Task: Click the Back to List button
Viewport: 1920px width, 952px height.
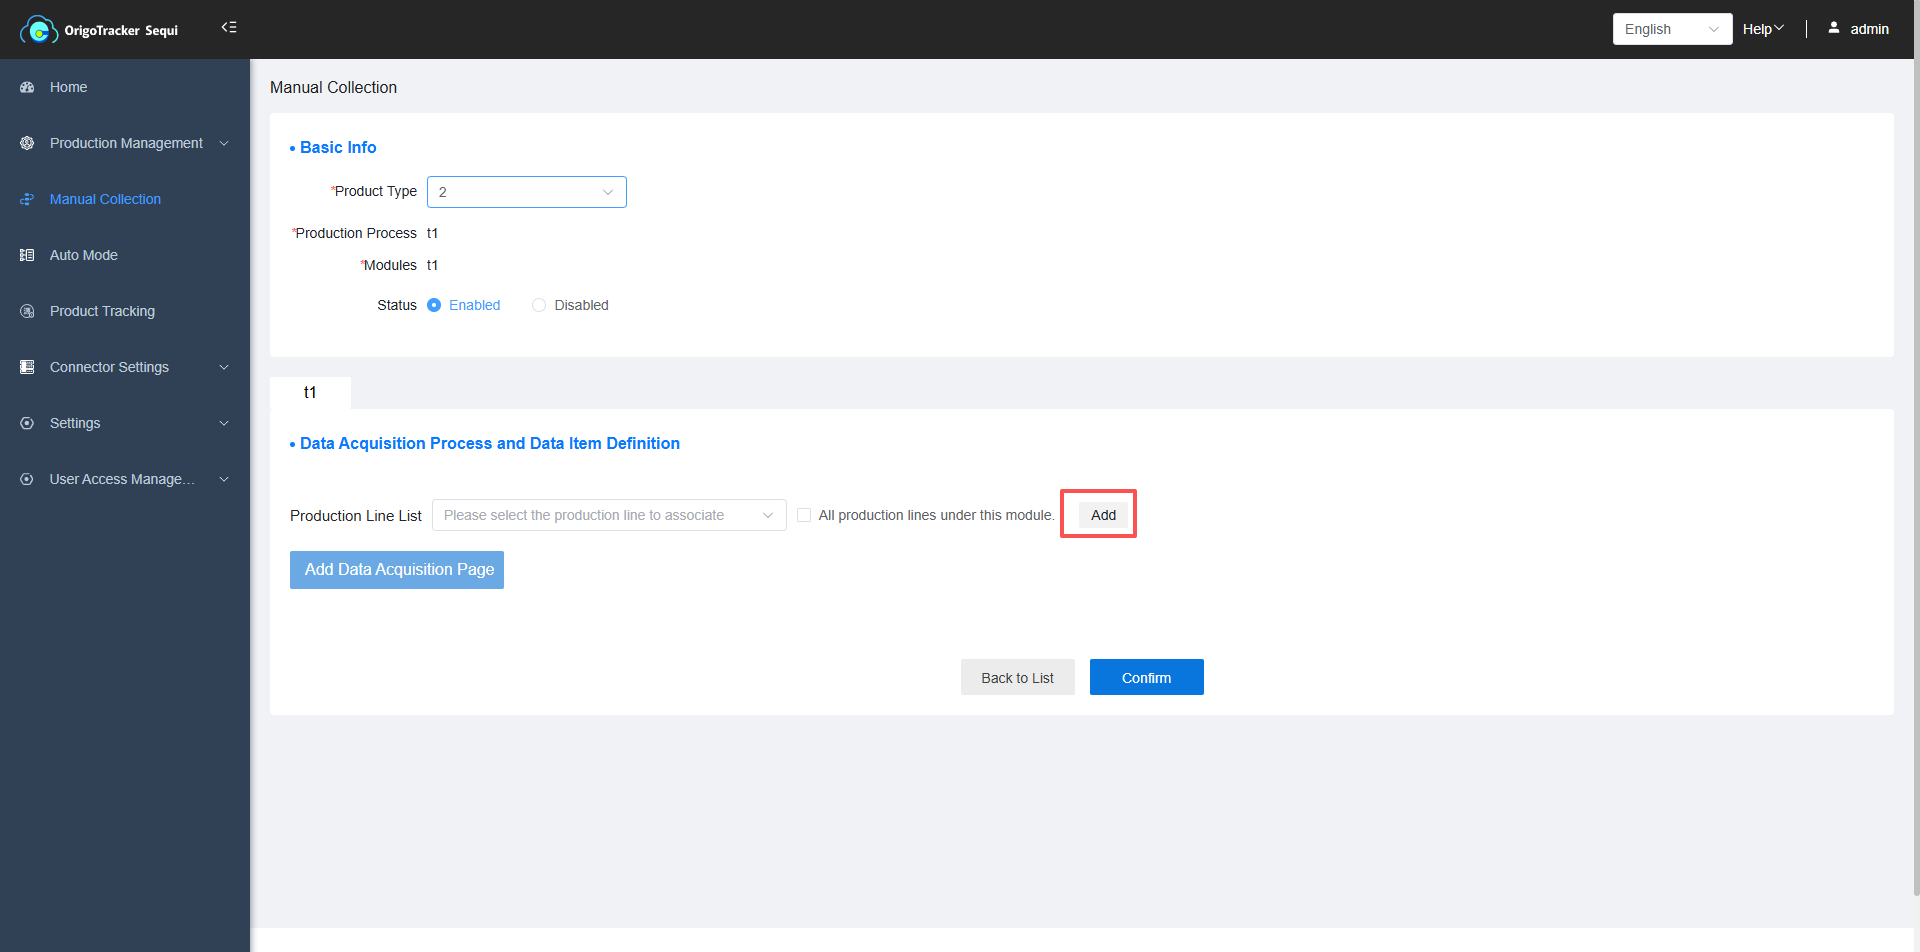Action: [1017, 678]
